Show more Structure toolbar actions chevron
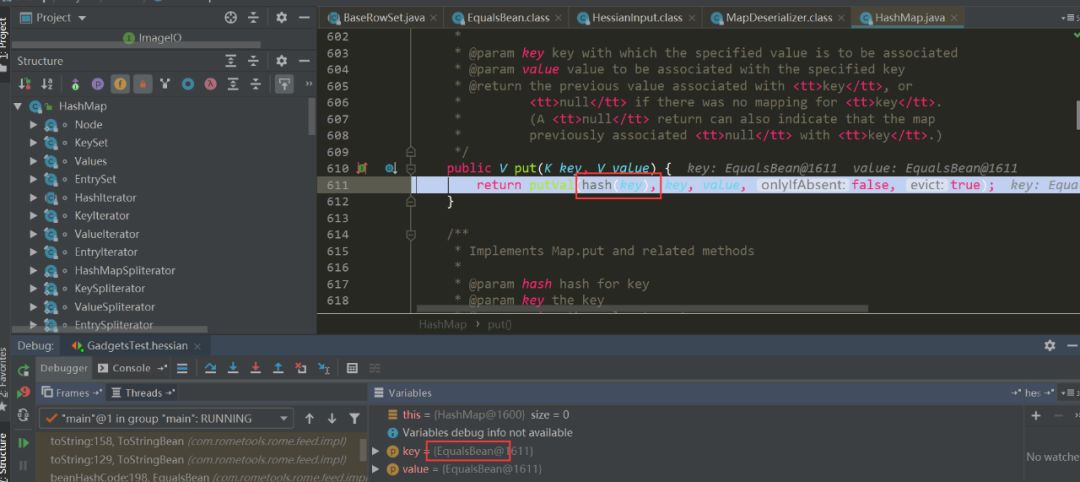 pyautogui.click(x=308, y=84)
